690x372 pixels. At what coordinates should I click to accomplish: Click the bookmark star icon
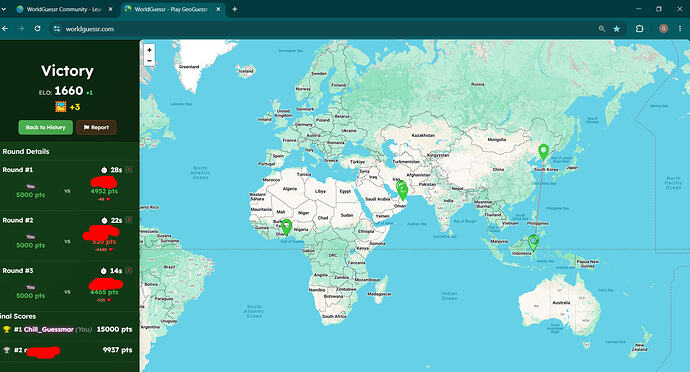(x=617, y=29)
